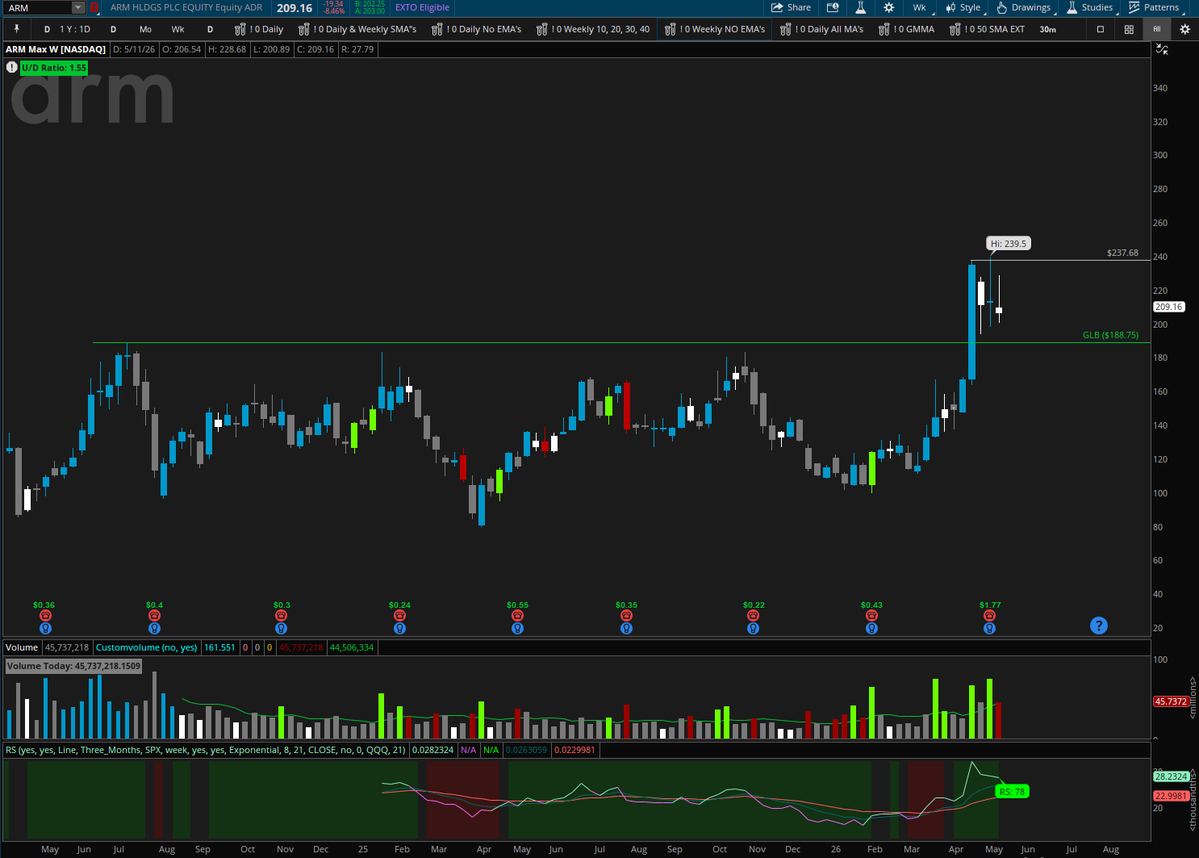Open chart settings gear in the top bar

[889, 8]
